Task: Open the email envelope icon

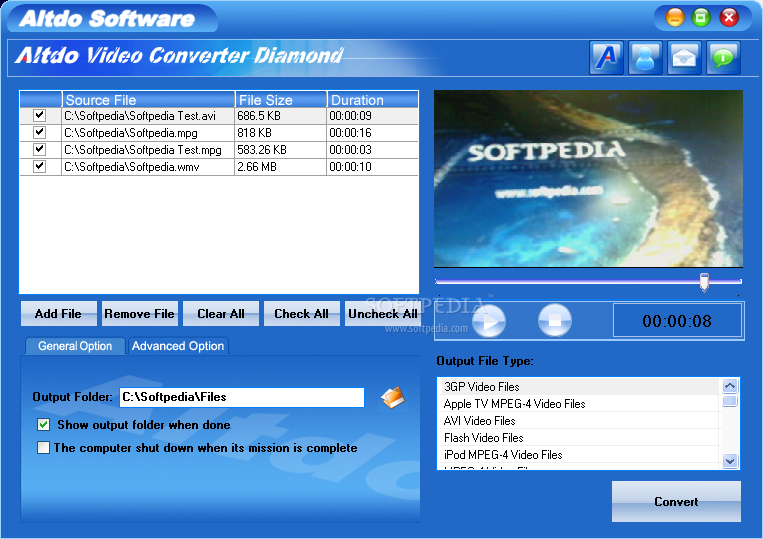Action: pyautogui.click(x=684, y=58)
